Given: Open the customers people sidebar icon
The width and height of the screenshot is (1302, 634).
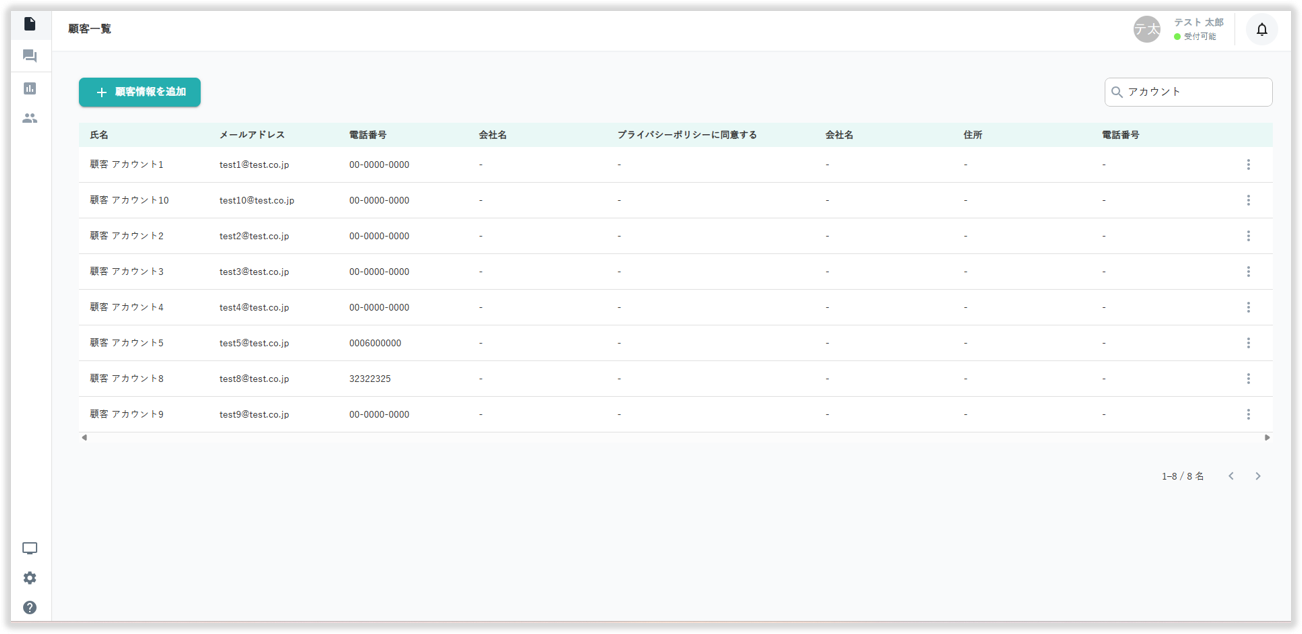Looking at the screenshot, I should 30,118.
